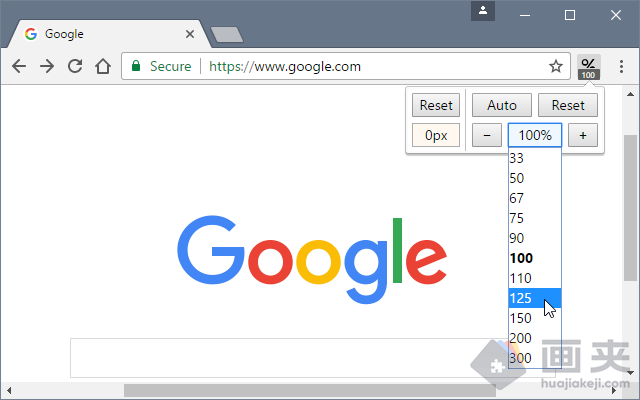640x400 pixels.
Task: Bookmark the page with the star icon
Action: coord(556,66)
